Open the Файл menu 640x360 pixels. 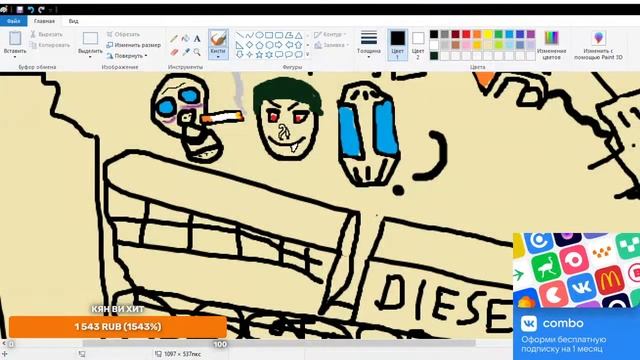click(13, 21)
